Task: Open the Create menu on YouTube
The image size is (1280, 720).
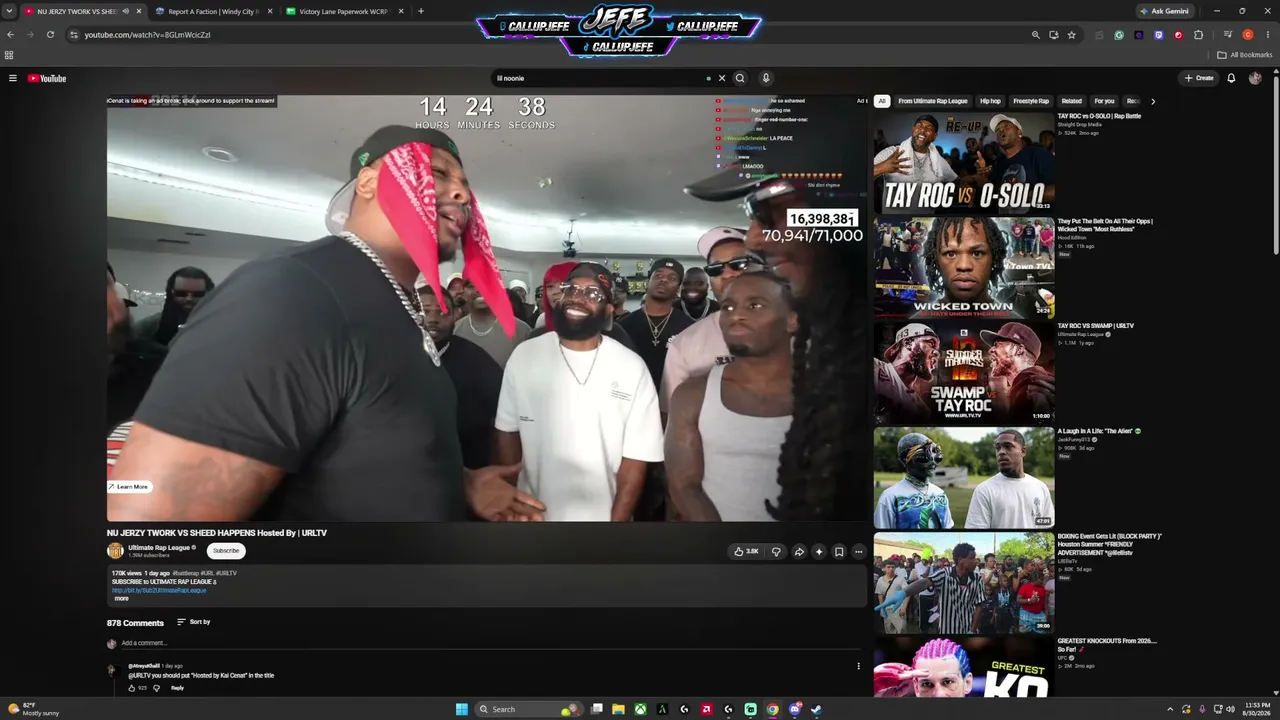Action: pyautogui.click(x=1199, y=78)
